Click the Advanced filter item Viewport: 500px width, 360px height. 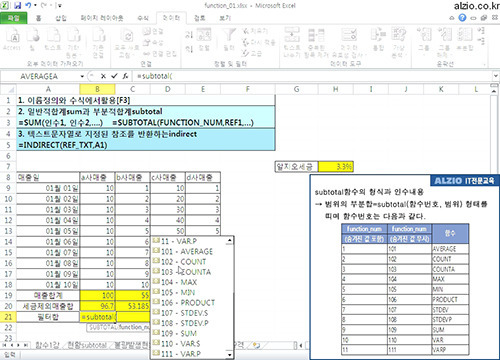(x=252, y=53)
